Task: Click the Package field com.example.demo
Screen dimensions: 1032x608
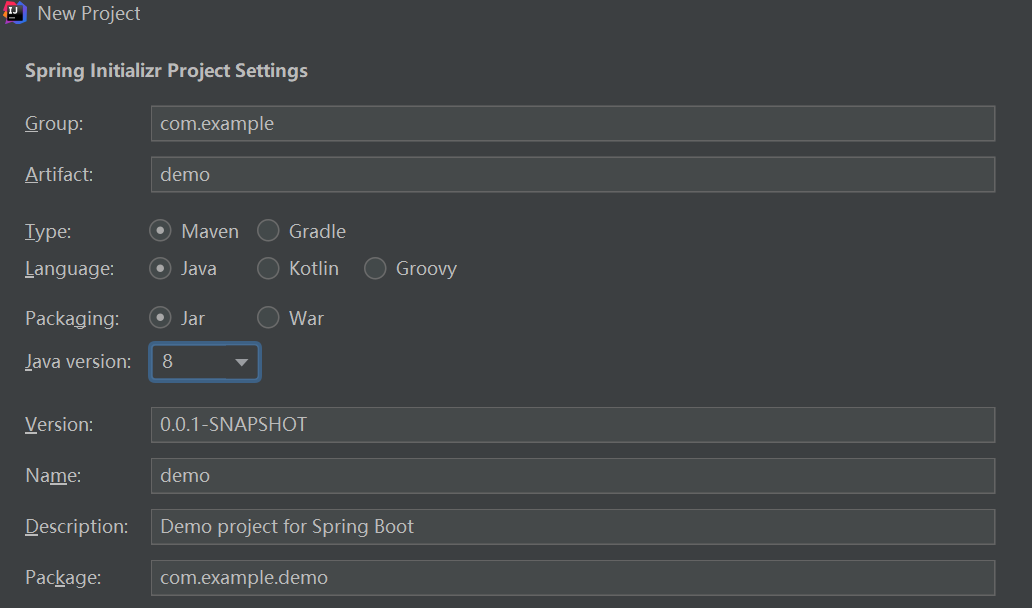Action: click(572, 577)
